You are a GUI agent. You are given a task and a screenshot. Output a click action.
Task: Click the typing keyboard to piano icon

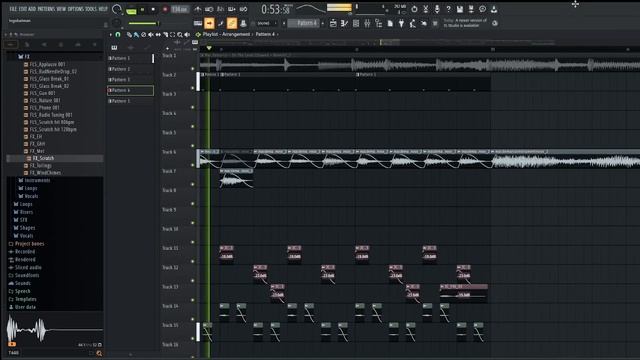198,24
